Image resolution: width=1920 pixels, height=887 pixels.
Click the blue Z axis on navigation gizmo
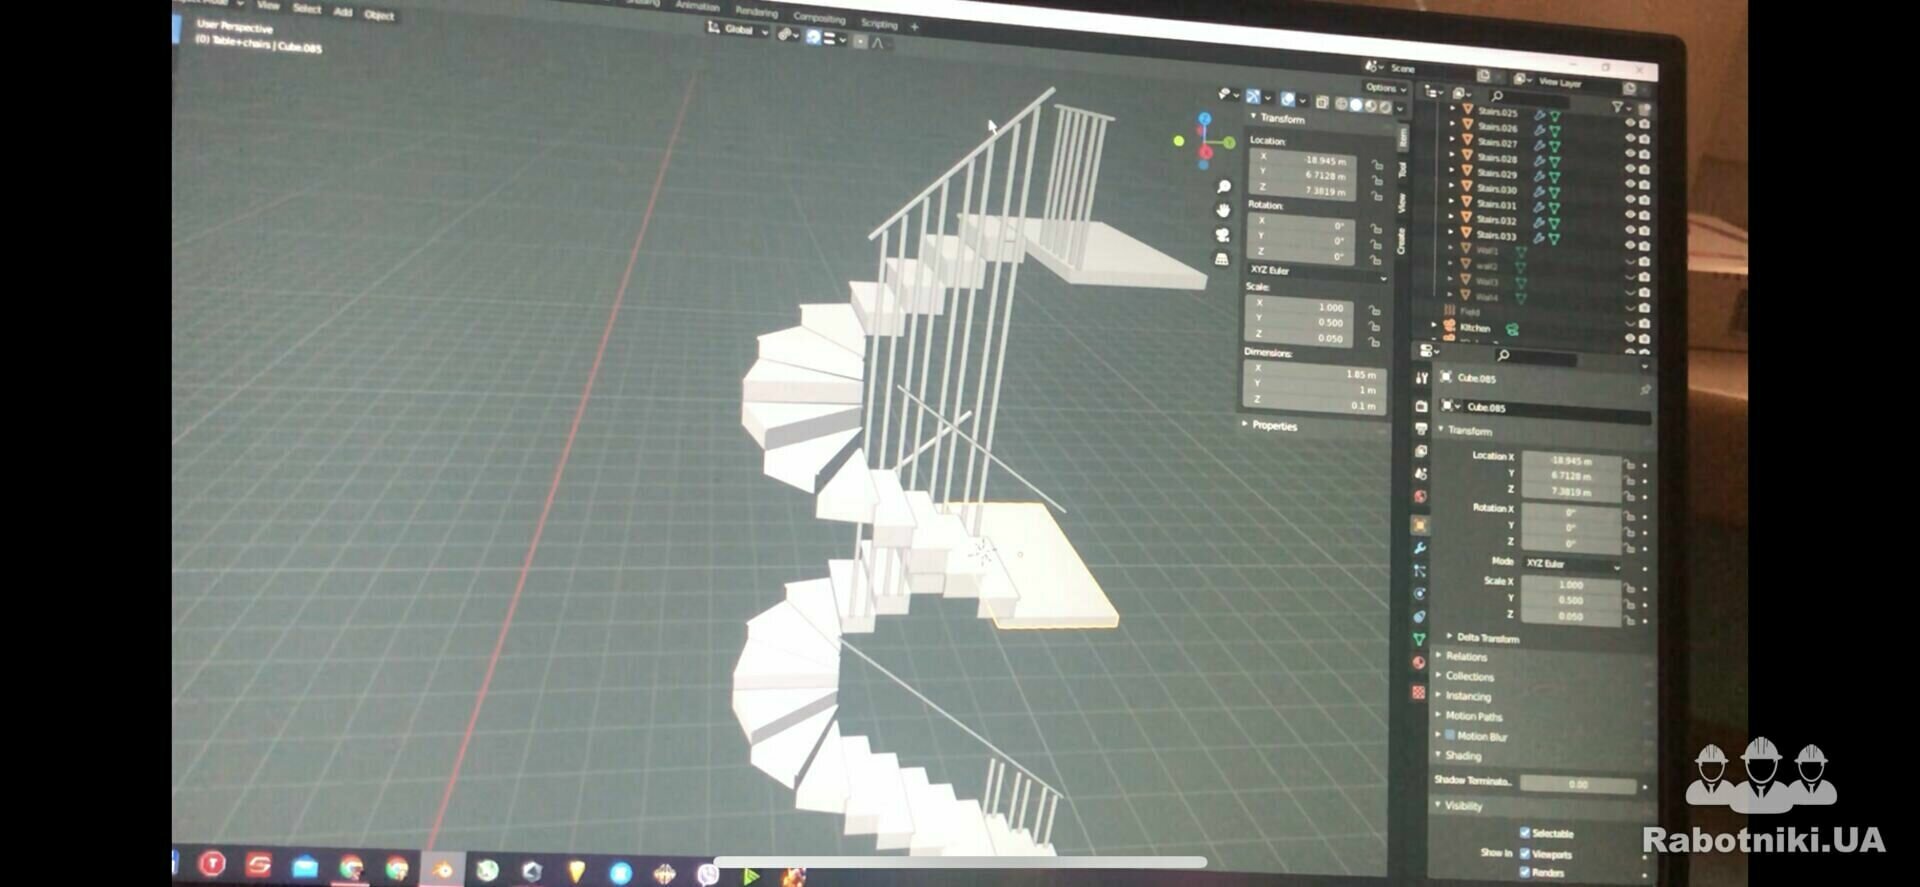[1204, 118]
